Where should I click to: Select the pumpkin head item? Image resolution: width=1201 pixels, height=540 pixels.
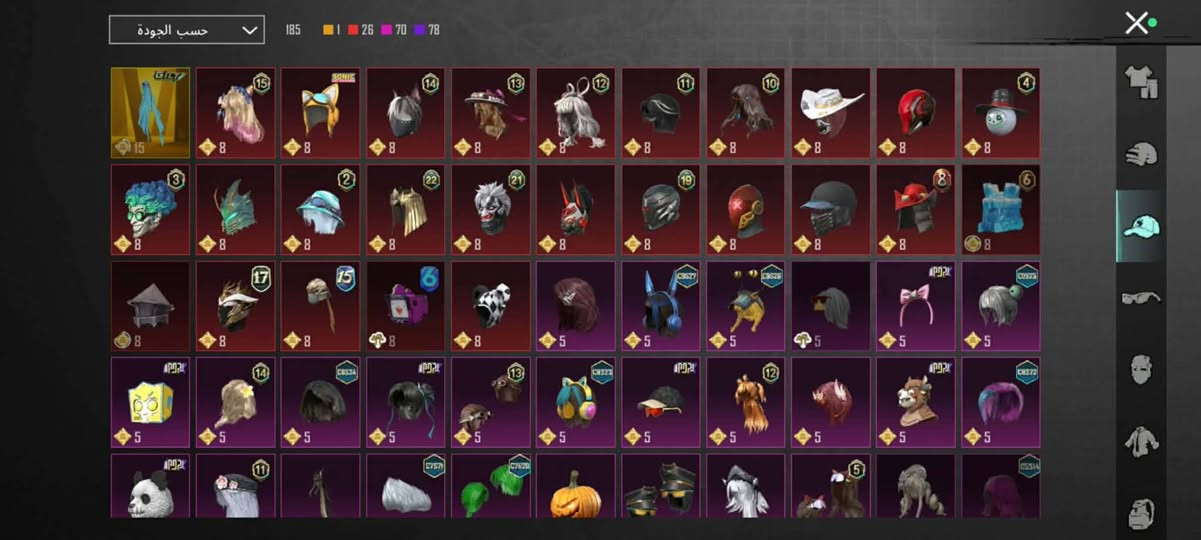[576, 486]
